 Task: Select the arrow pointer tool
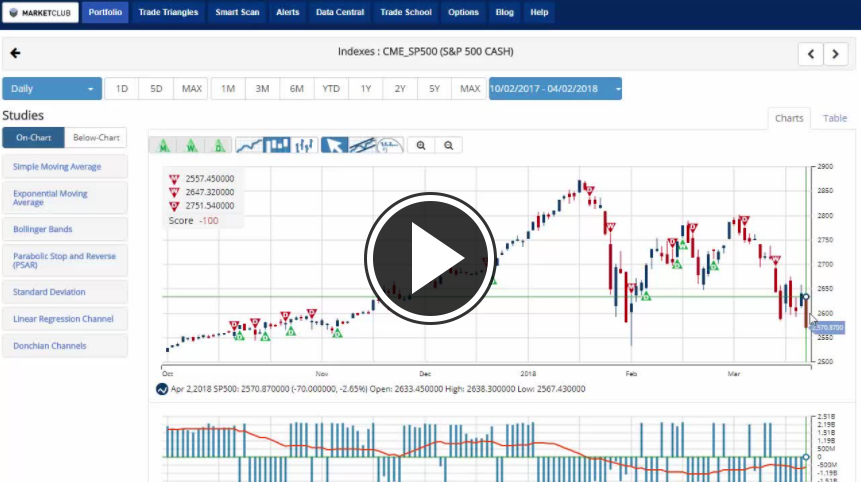point(334,145)
